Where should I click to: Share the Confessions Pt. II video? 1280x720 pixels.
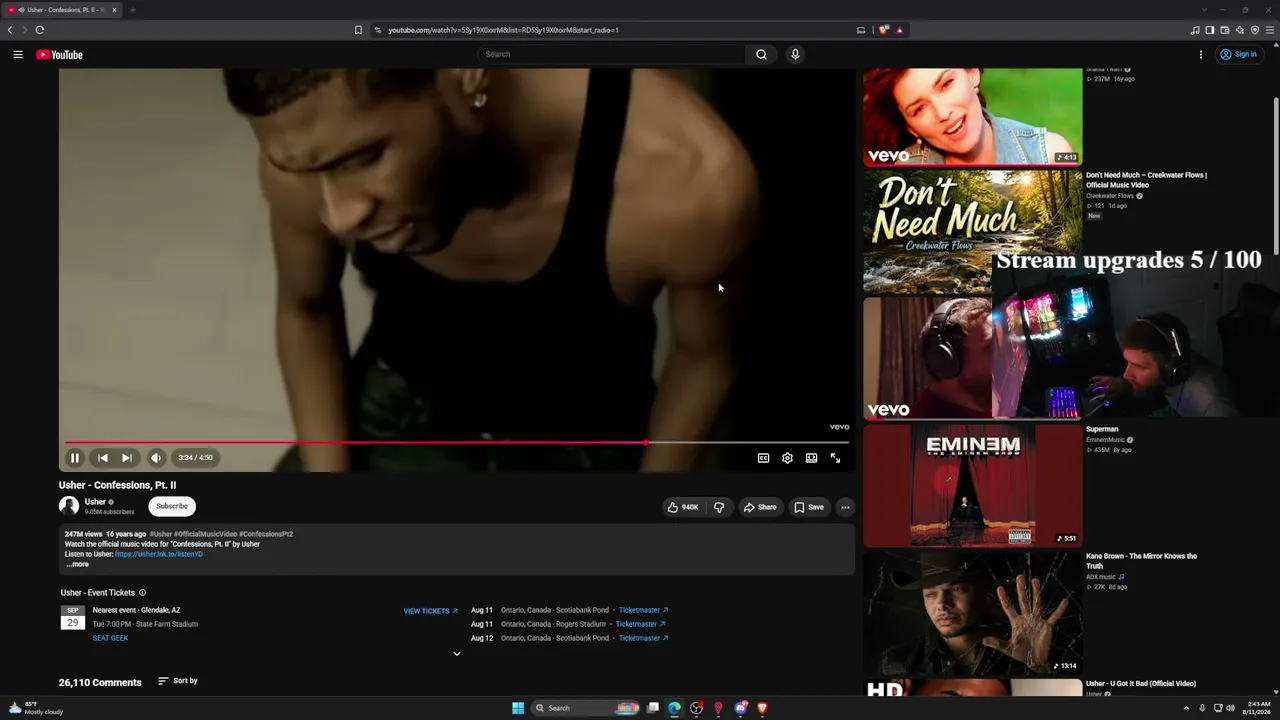759,507
